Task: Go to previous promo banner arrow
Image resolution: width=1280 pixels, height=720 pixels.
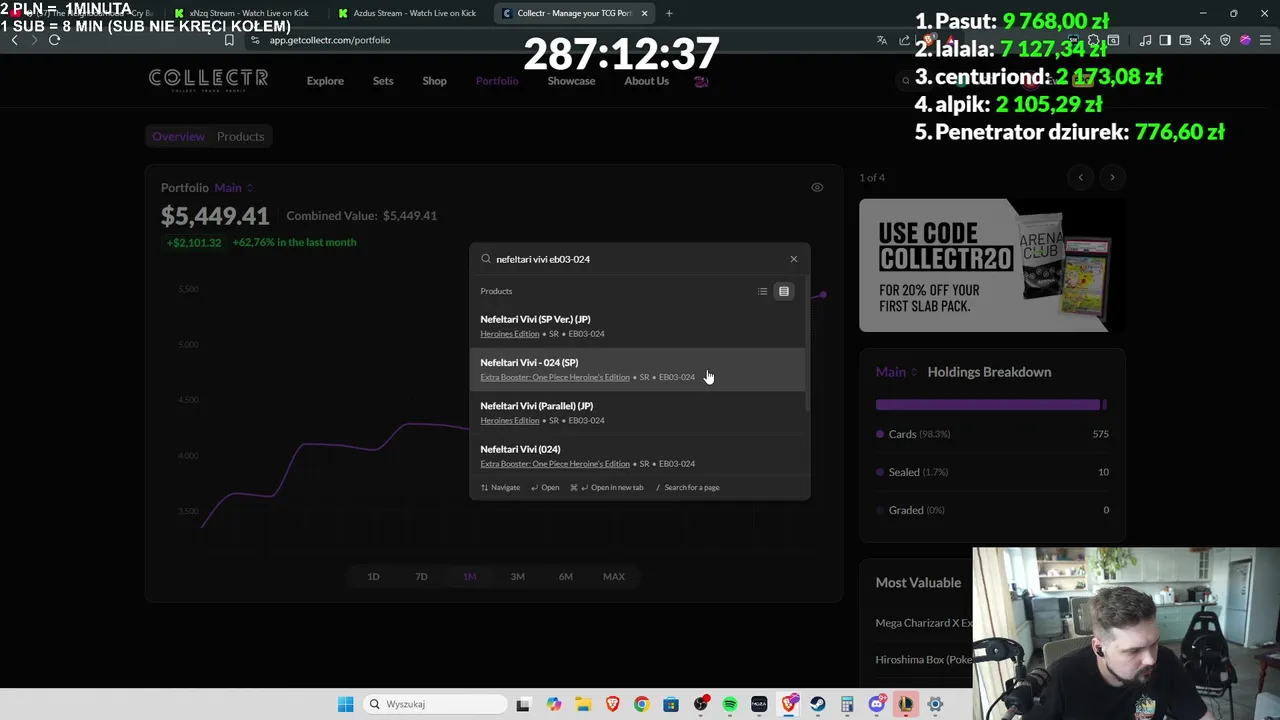Action: pos(1080,177)
